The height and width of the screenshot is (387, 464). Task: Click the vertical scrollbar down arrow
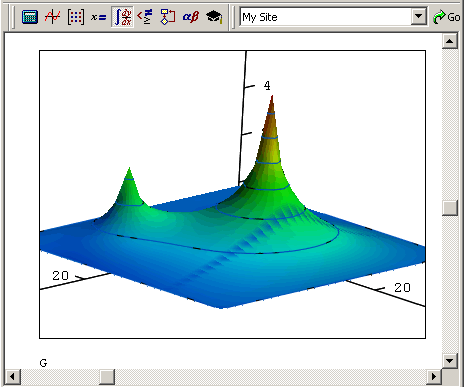(450, 360)
